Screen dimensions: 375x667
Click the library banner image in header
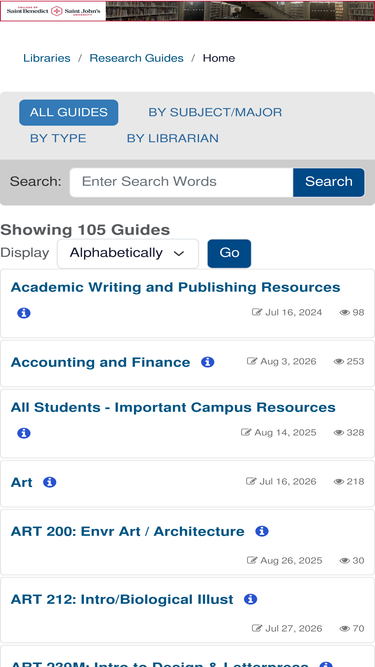240,11
